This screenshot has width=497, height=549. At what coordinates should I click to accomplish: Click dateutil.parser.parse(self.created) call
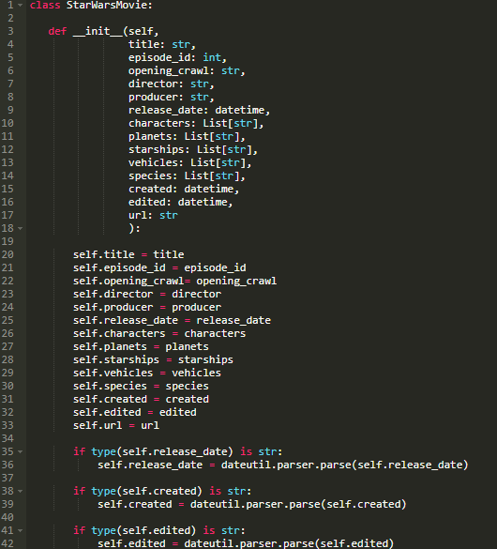tap(298, 505)
